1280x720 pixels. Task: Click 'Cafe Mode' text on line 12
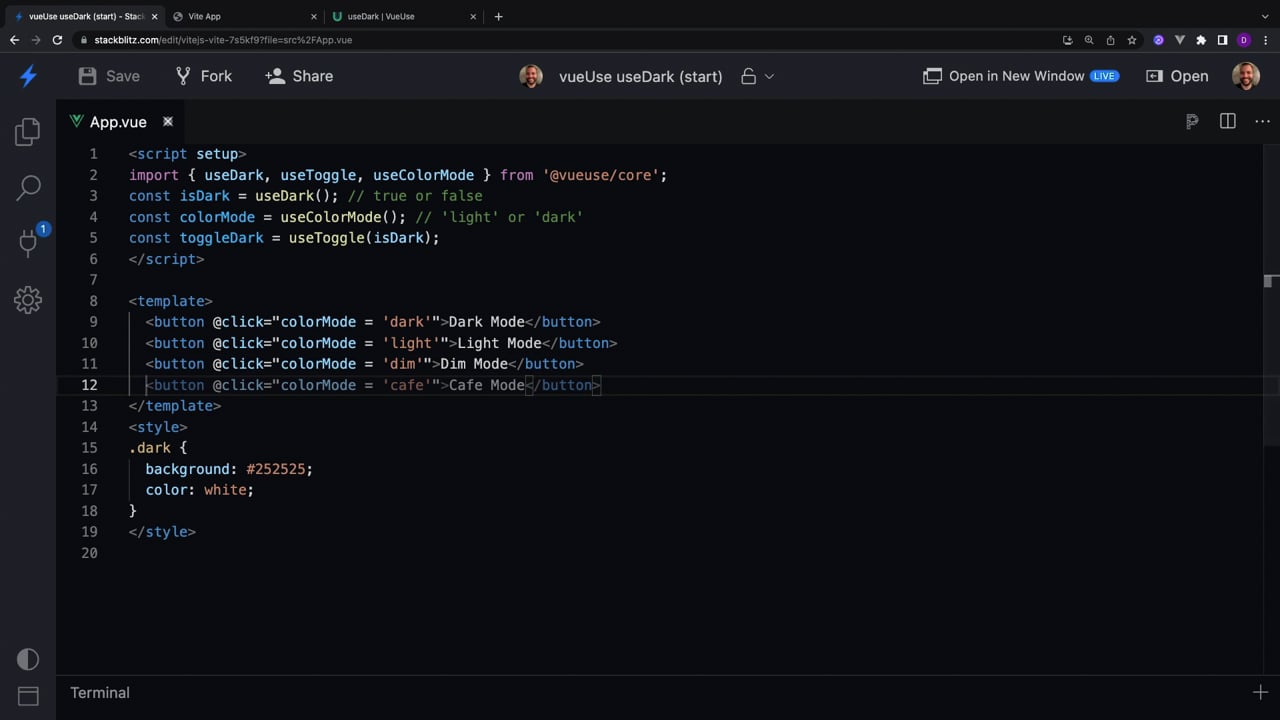point(487,385)
